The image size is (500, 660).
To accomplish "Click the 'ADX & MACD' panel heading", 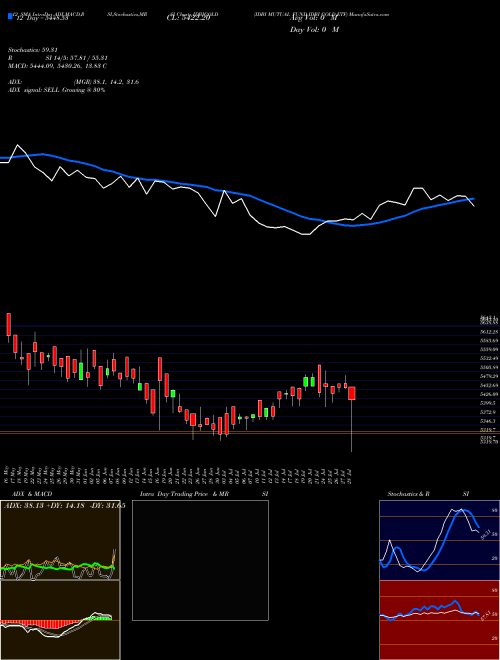I will click(32, 494).
